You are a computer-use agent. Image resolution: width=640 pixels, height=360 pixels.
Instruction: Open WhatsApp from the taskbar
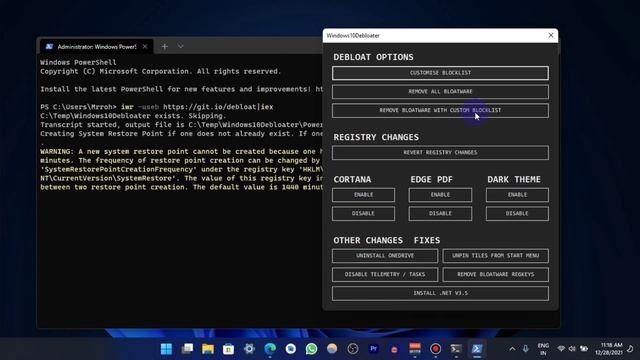pos(311,349)
